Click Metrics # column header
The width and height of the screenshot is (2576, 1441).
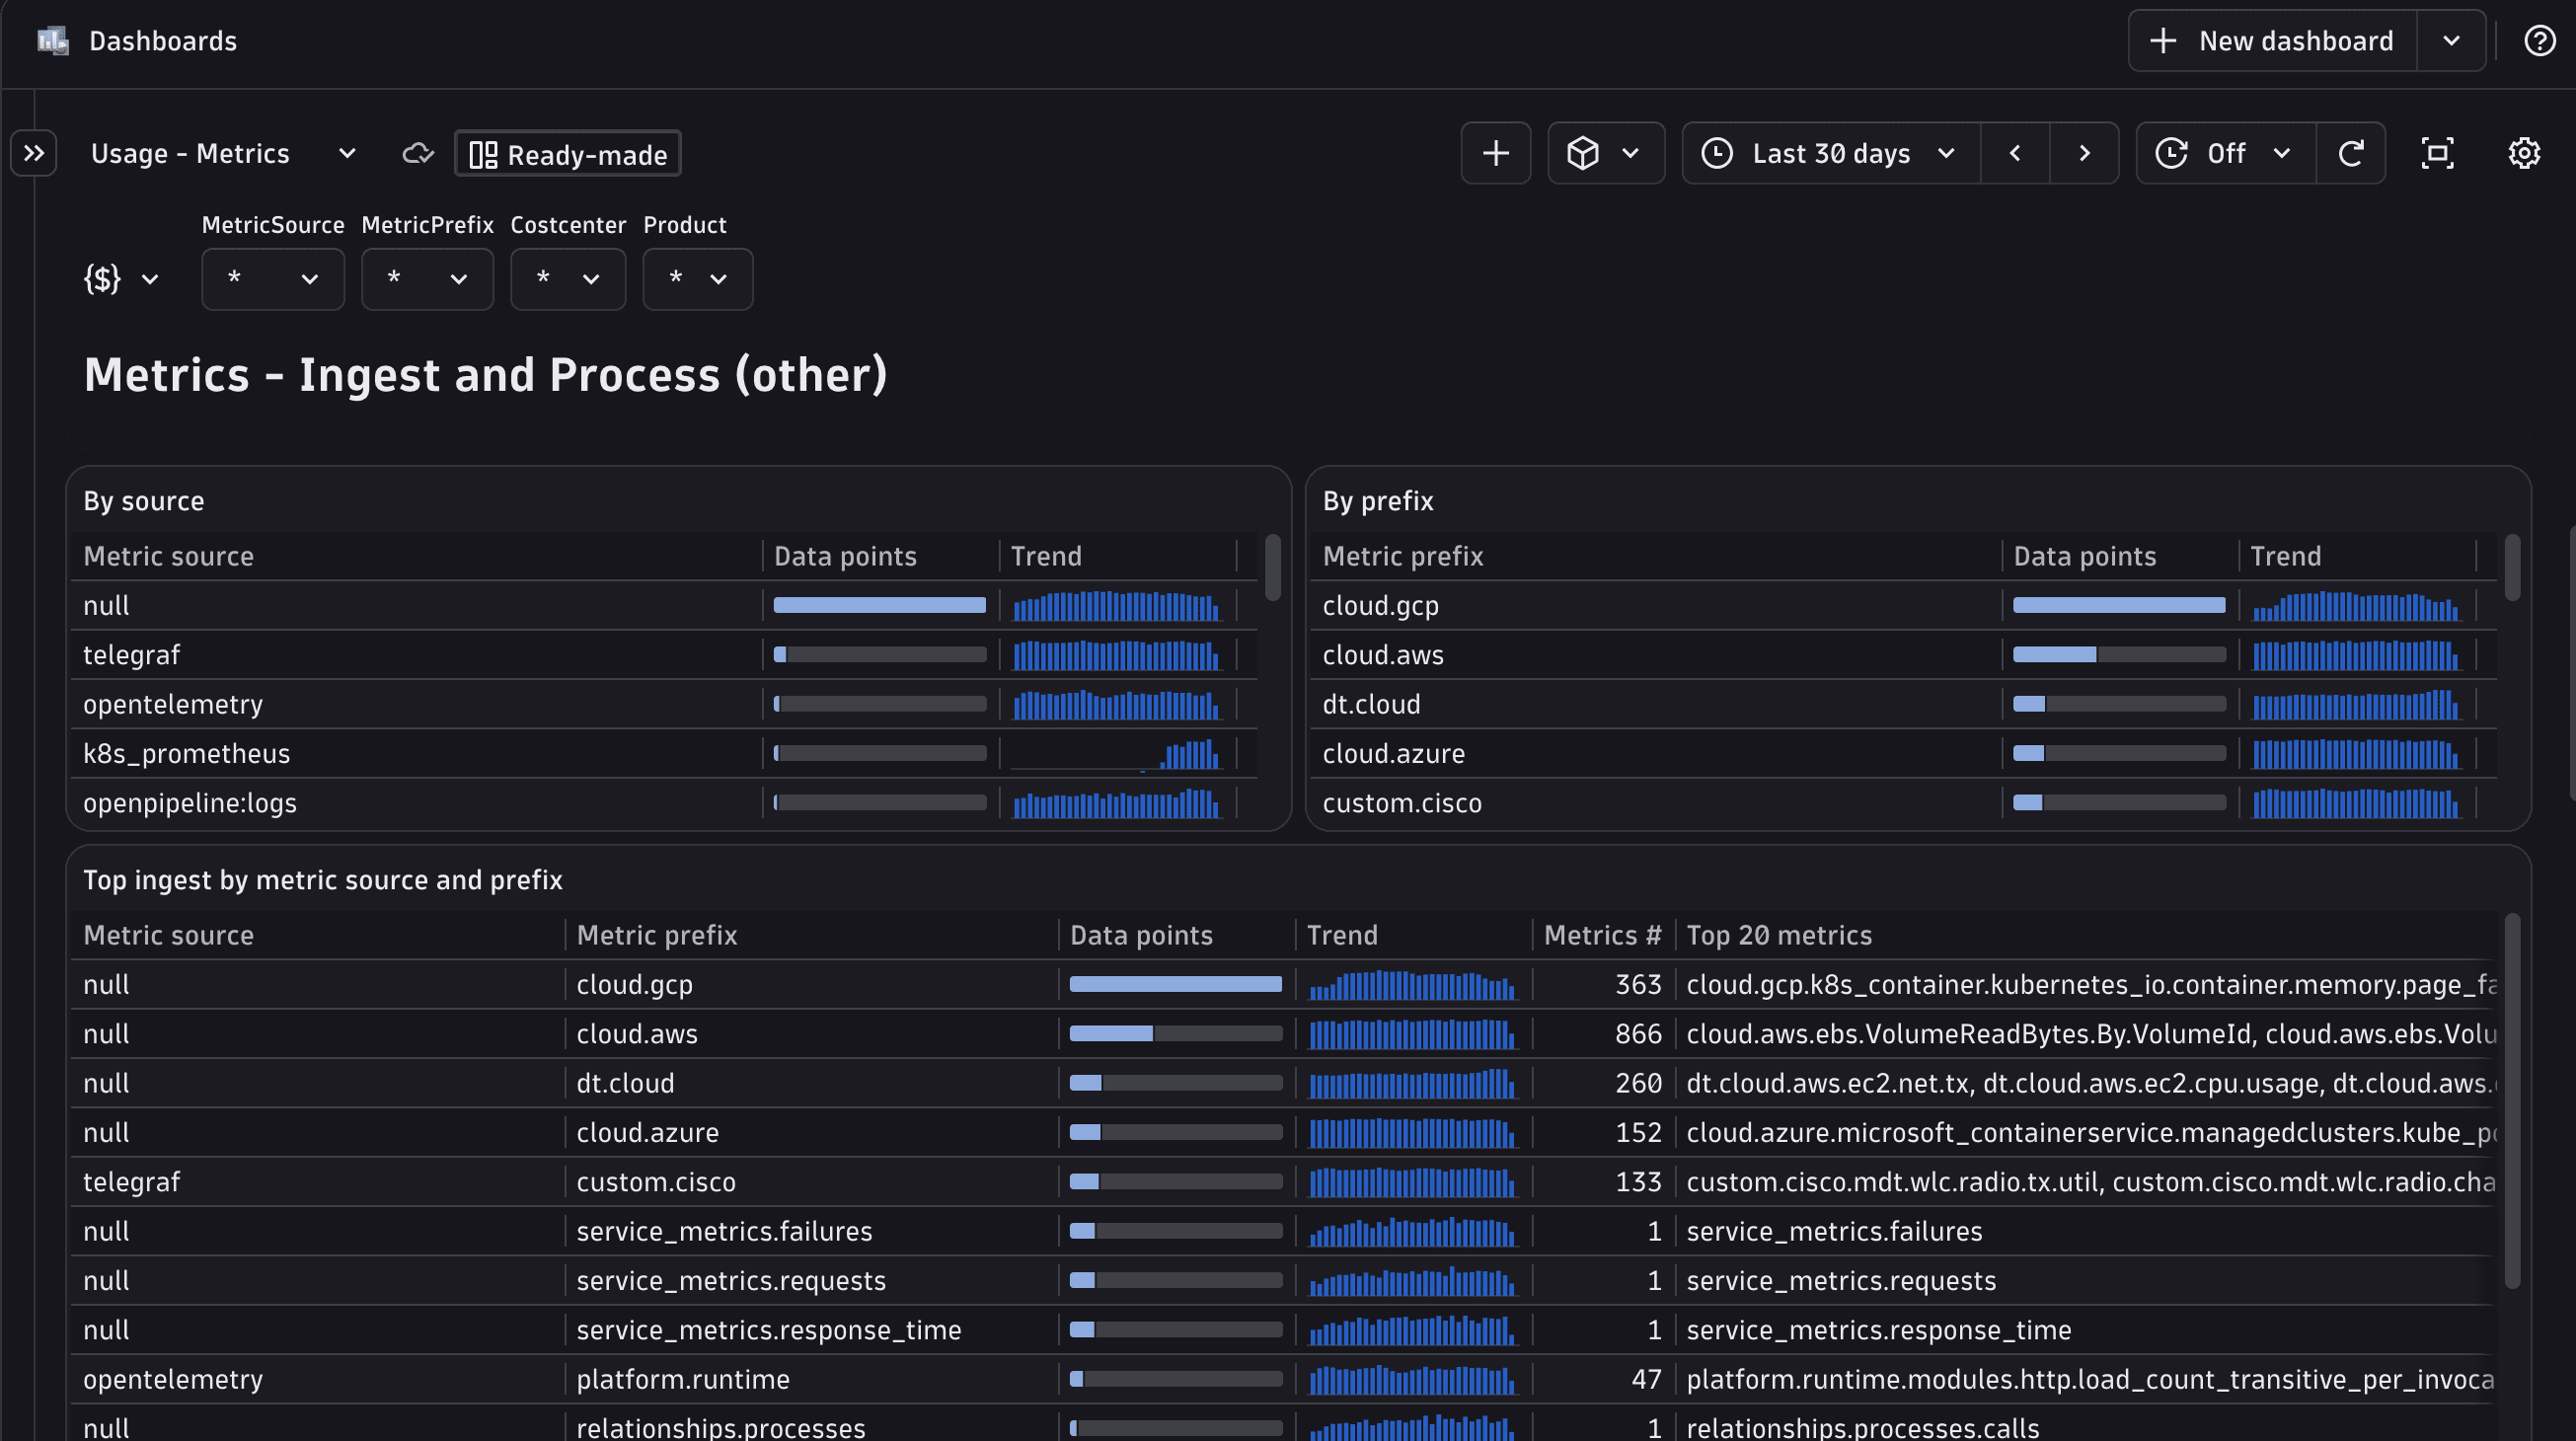(x=1602, y=935)
